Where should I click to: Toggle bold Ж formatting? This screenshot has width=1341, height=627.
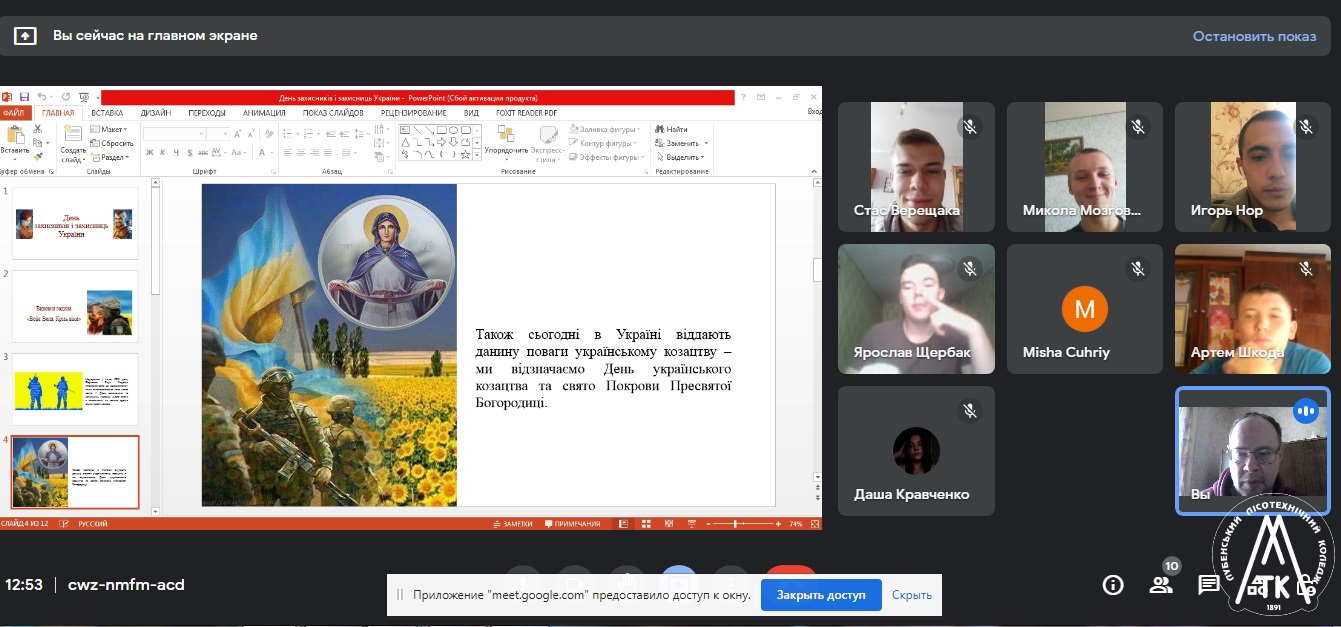point(150,152)
